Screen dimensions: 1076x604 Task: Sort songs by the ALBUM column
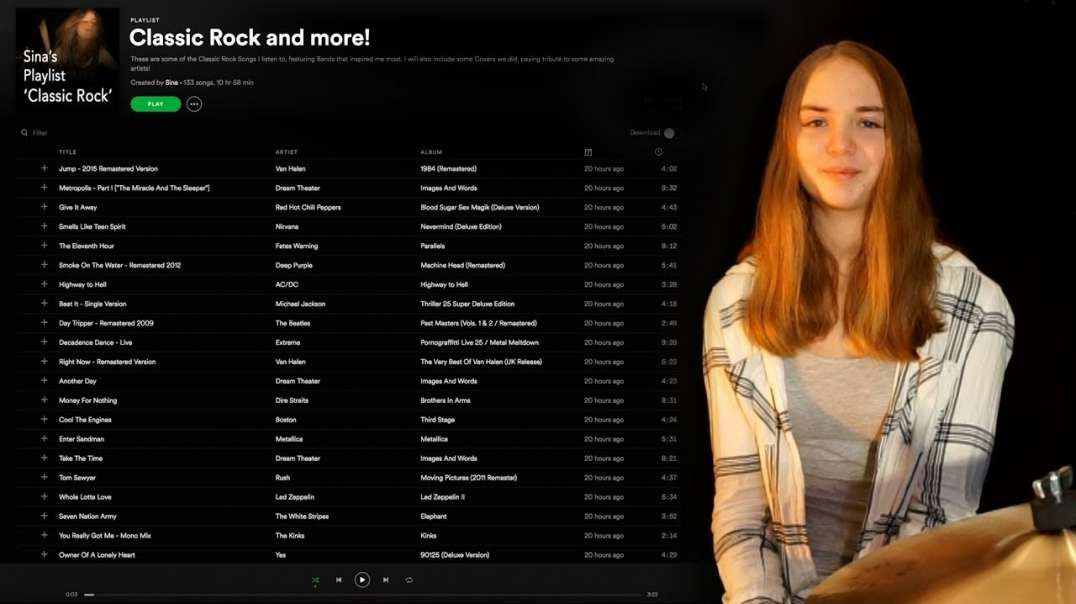430,150
